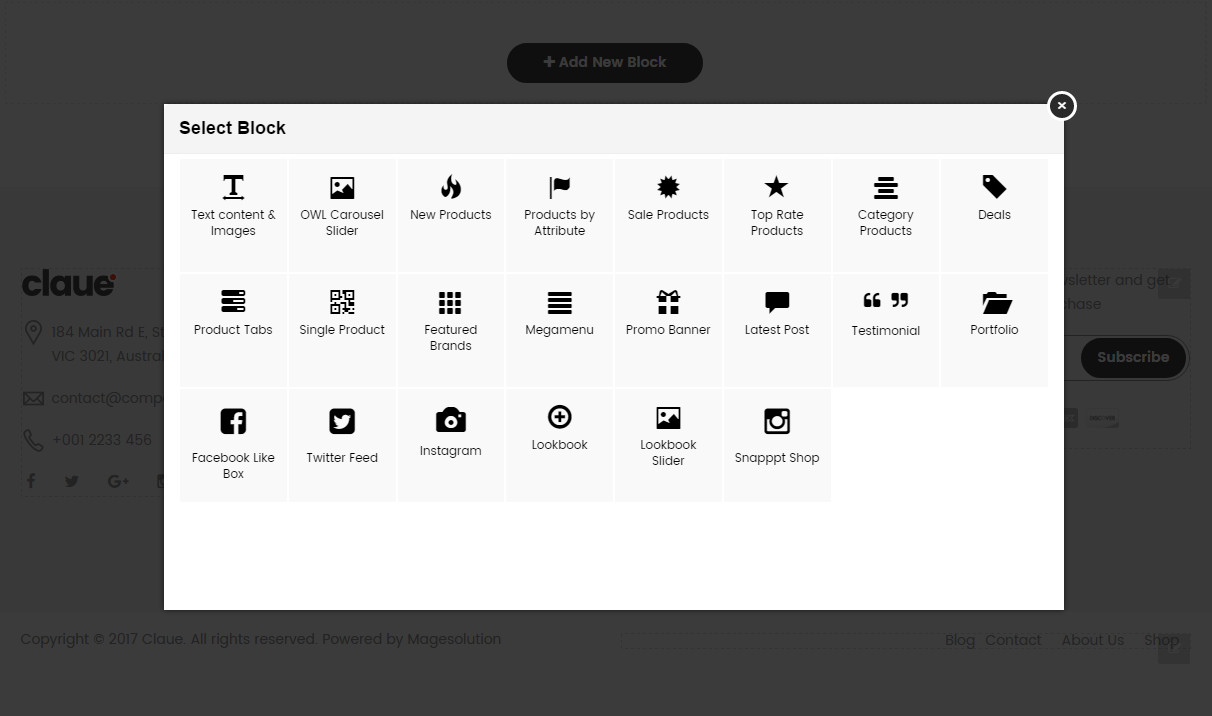Select the Portfolio folder icon
This screenshot has height=716, width=1212.
[x=997, y=302]
